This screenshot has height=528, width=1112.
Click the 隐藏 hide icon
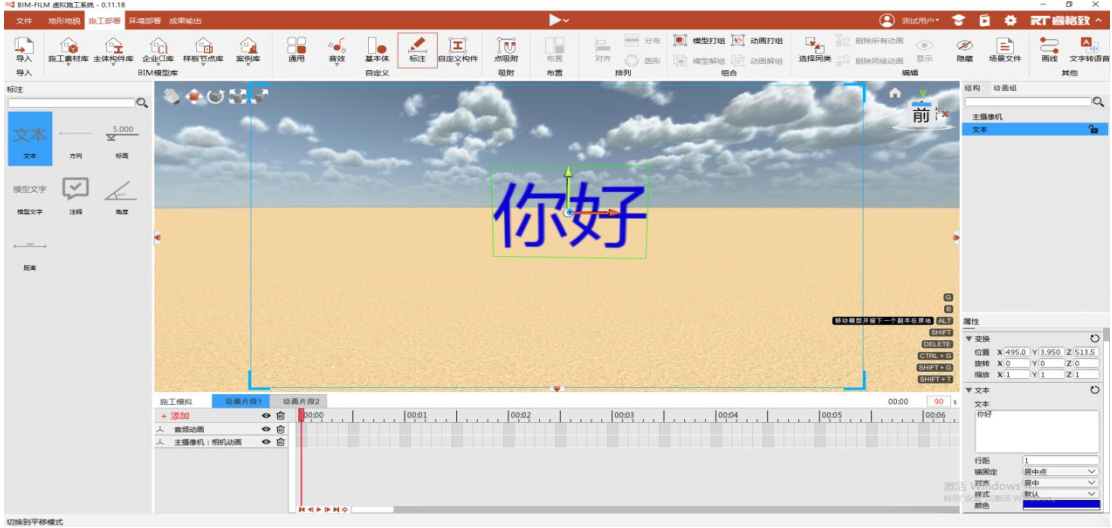tap(964, 45)
